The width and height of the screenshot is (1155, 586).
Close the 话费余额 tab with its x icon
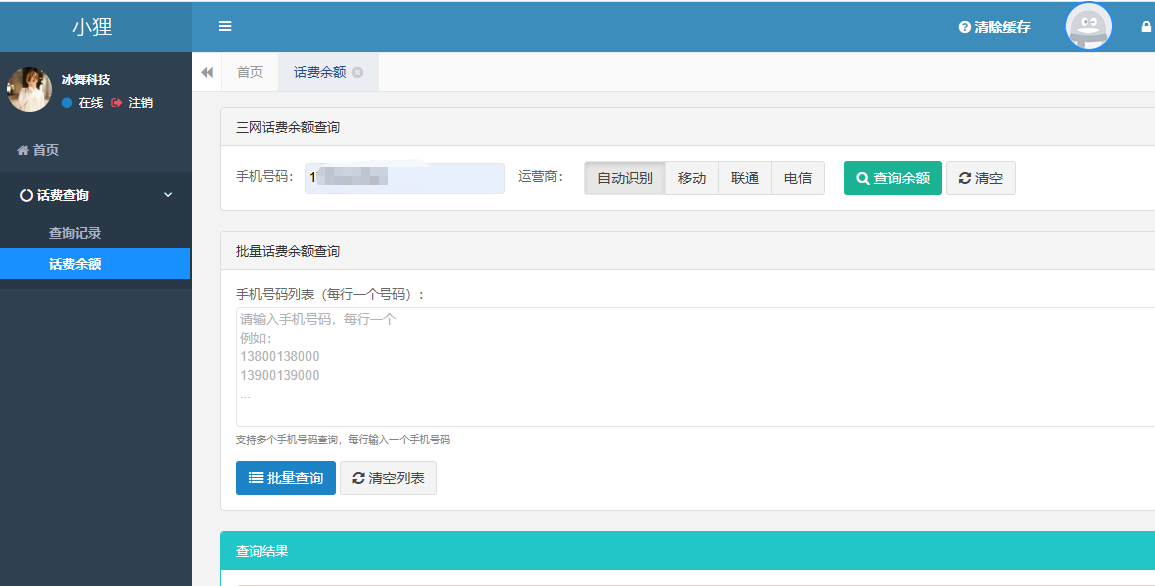358,72
